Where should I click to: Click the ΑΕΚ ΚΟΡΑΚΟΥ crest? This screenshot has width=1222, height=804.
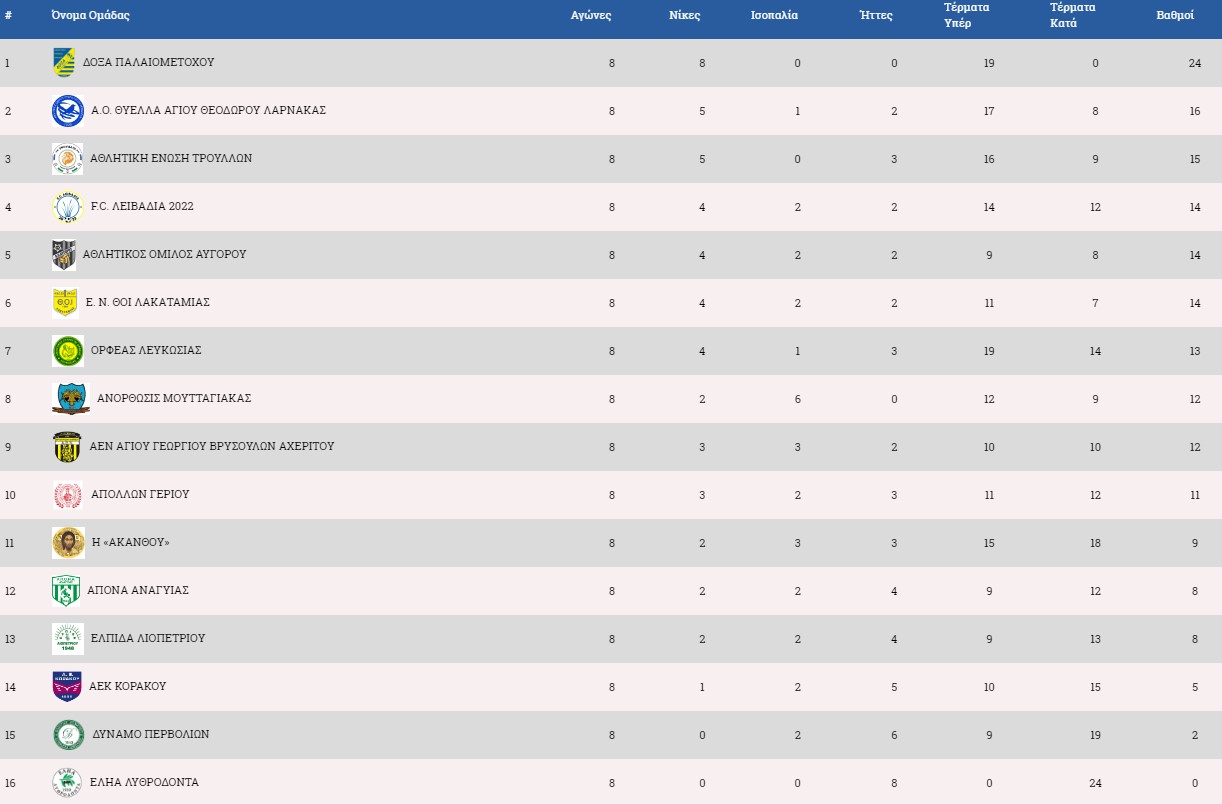(x=67, y=686)
